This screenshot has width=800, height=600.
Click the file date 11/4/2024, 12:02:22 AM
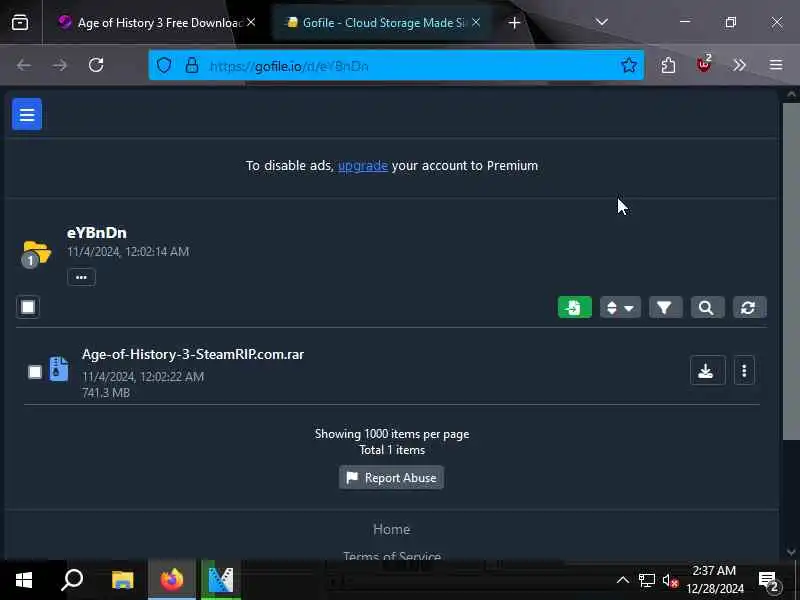(x=143, y=377)
